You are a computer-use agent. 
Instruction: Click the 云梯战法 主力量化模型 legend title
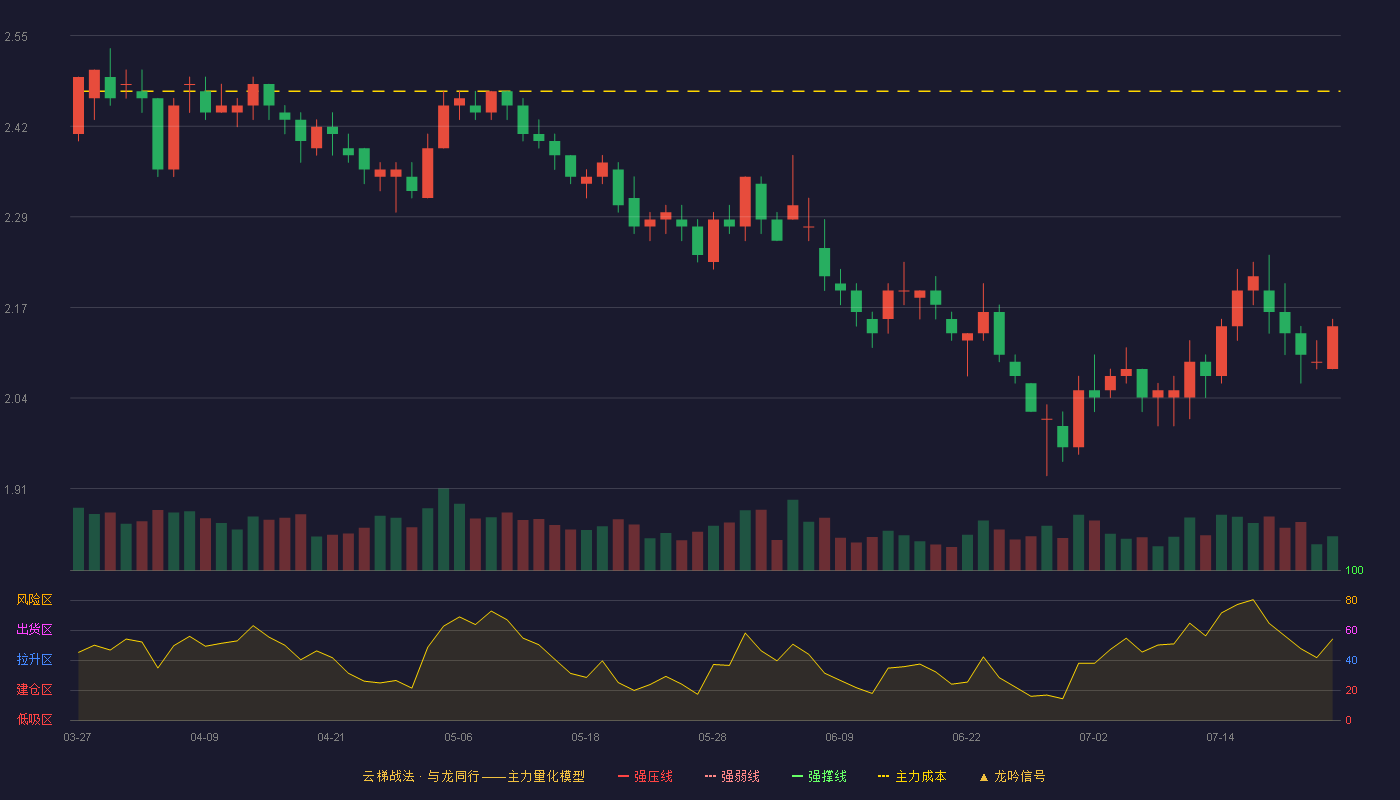pos(473,776)
